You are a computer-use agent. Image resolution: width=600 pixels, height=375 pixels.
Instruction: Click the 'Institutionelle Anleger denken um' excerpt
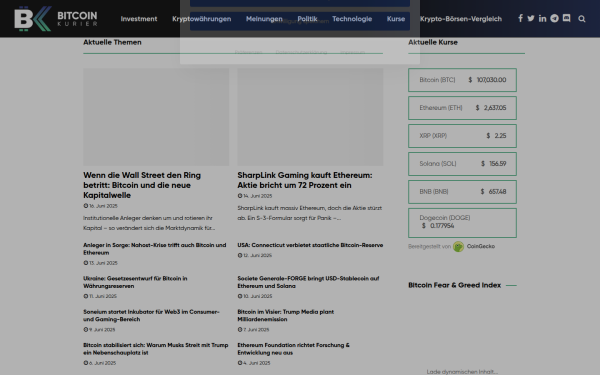149,223
